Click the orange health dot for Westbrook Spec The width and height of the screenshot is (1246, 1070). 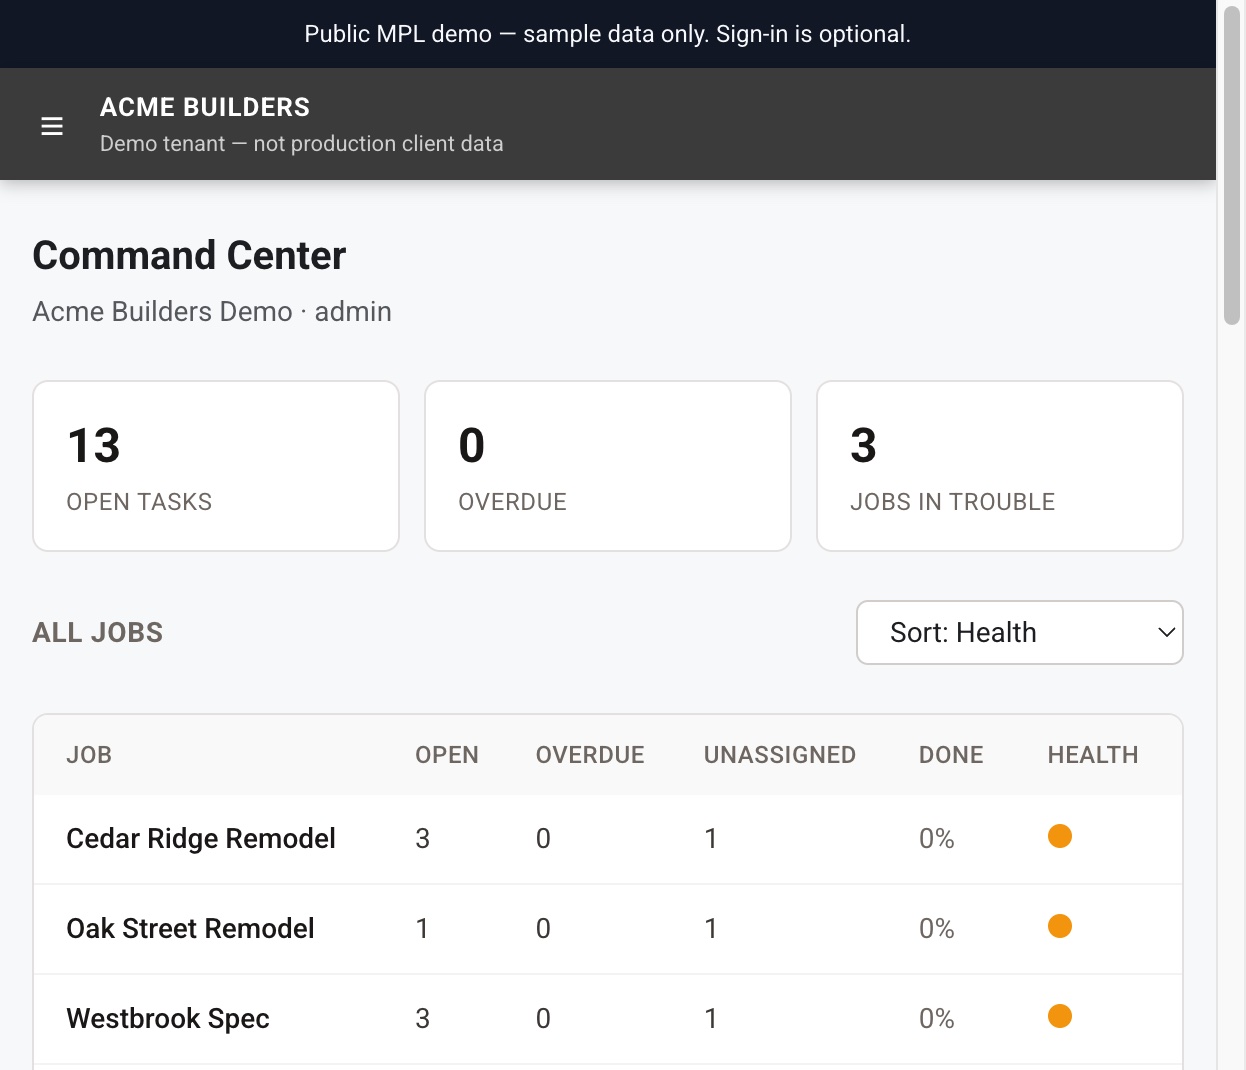point(1060,1016)
